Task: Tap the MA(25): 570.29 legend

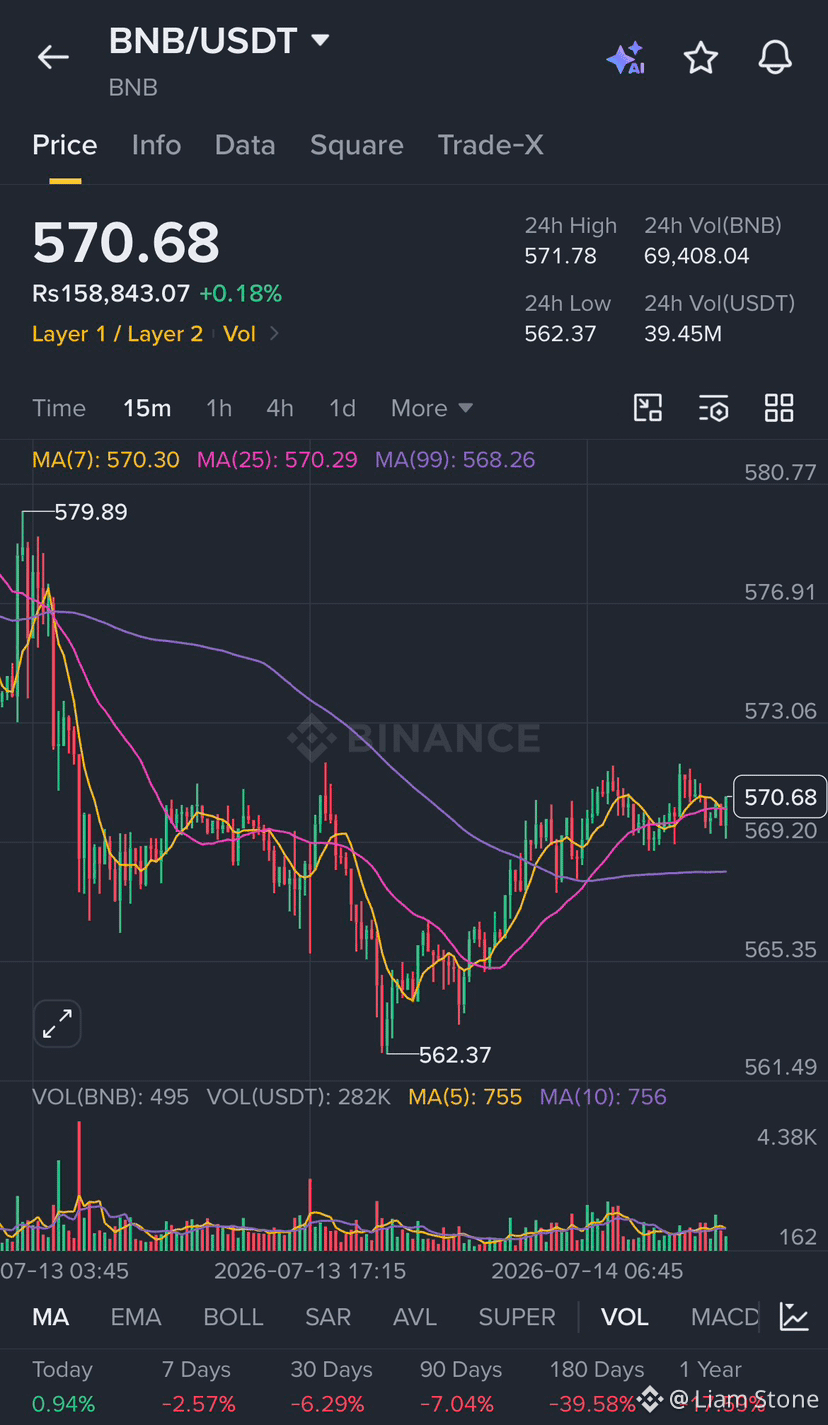Action: point(277,460)
